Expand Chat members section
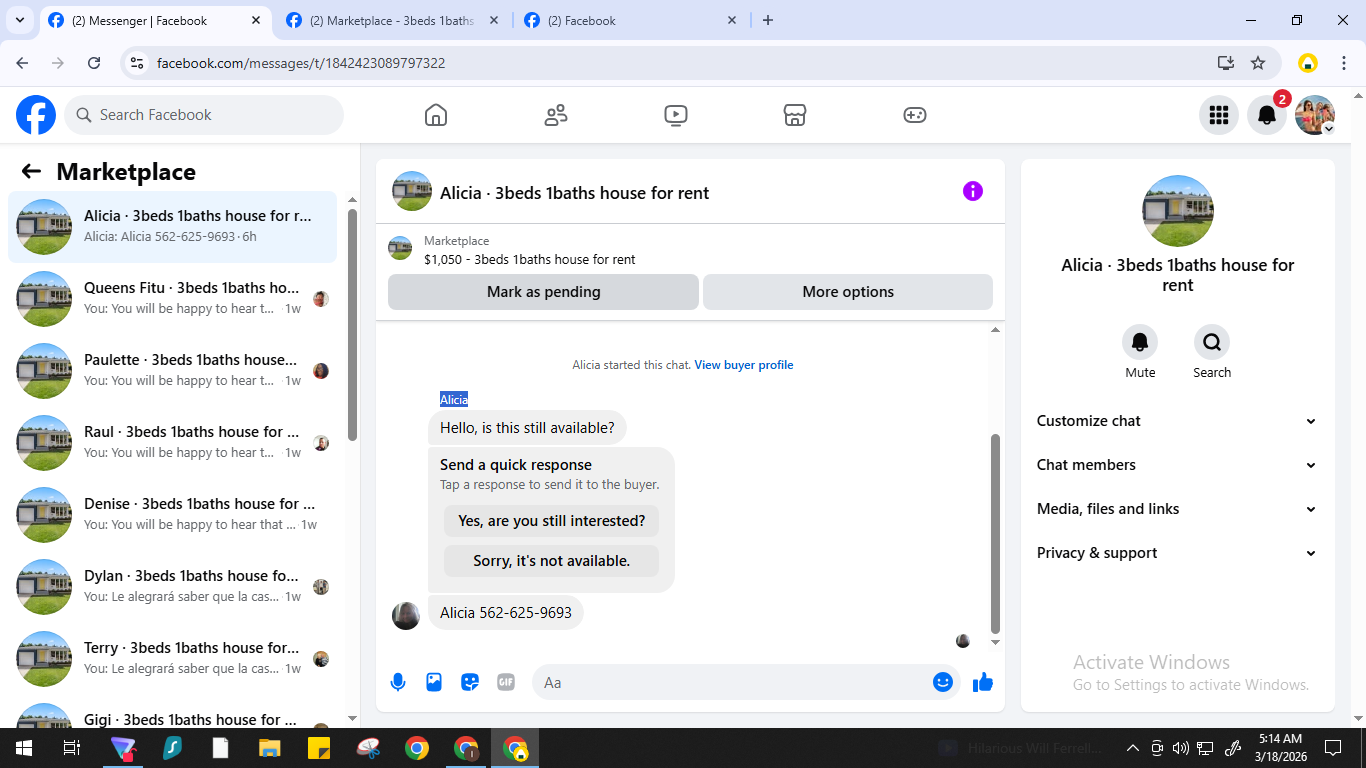 tap(1178, 465)
